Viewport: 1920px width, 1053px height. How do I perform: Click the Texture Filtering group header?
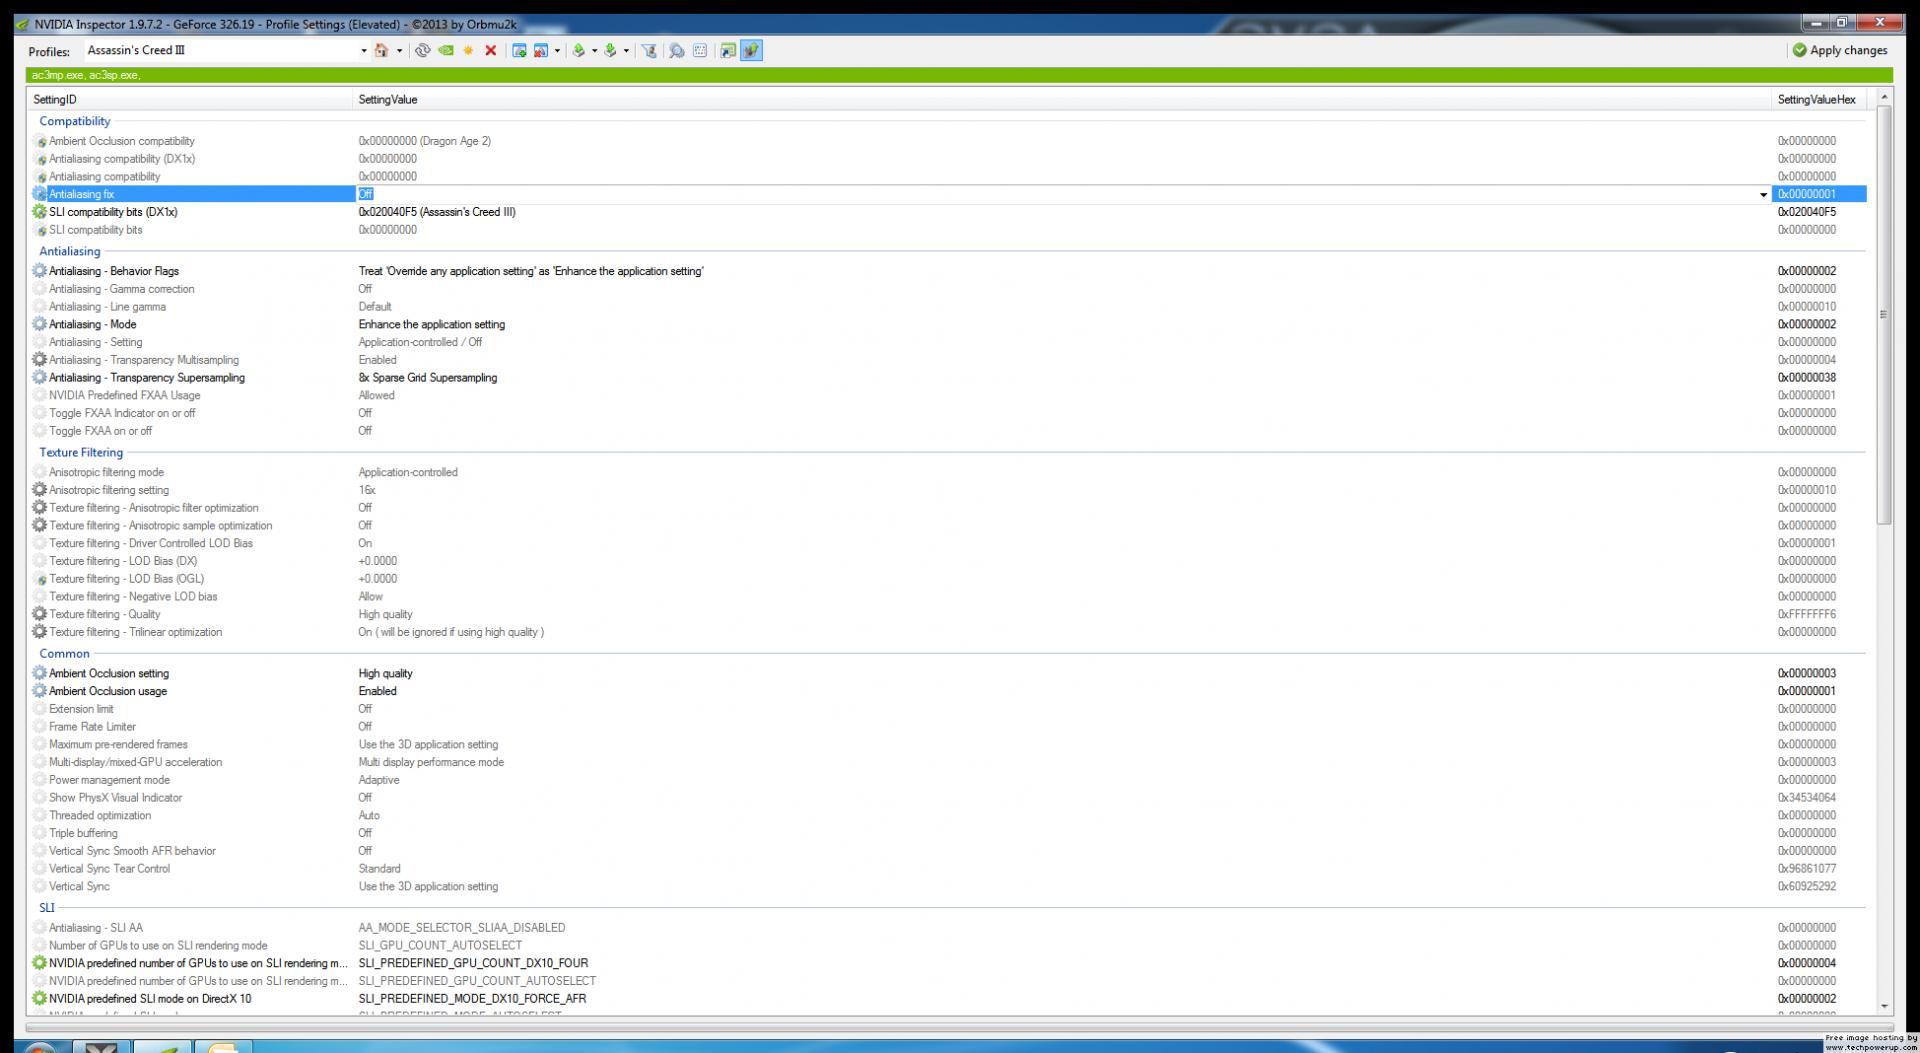81,452
